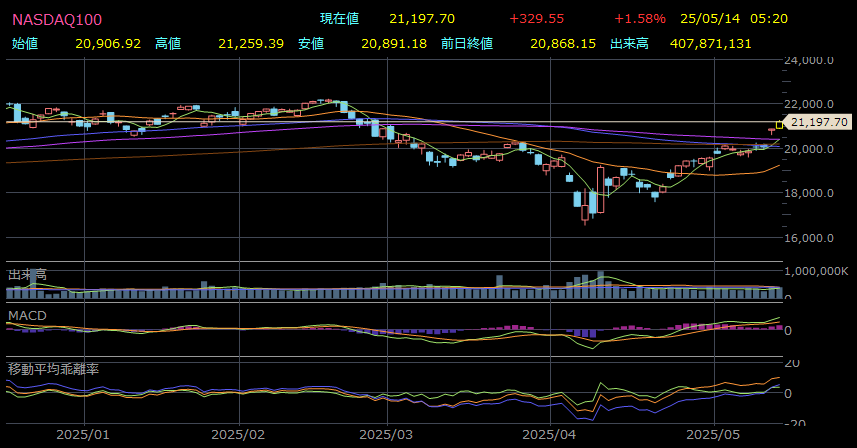
Task: Click the +329.55 price change value
Action: 536,19
